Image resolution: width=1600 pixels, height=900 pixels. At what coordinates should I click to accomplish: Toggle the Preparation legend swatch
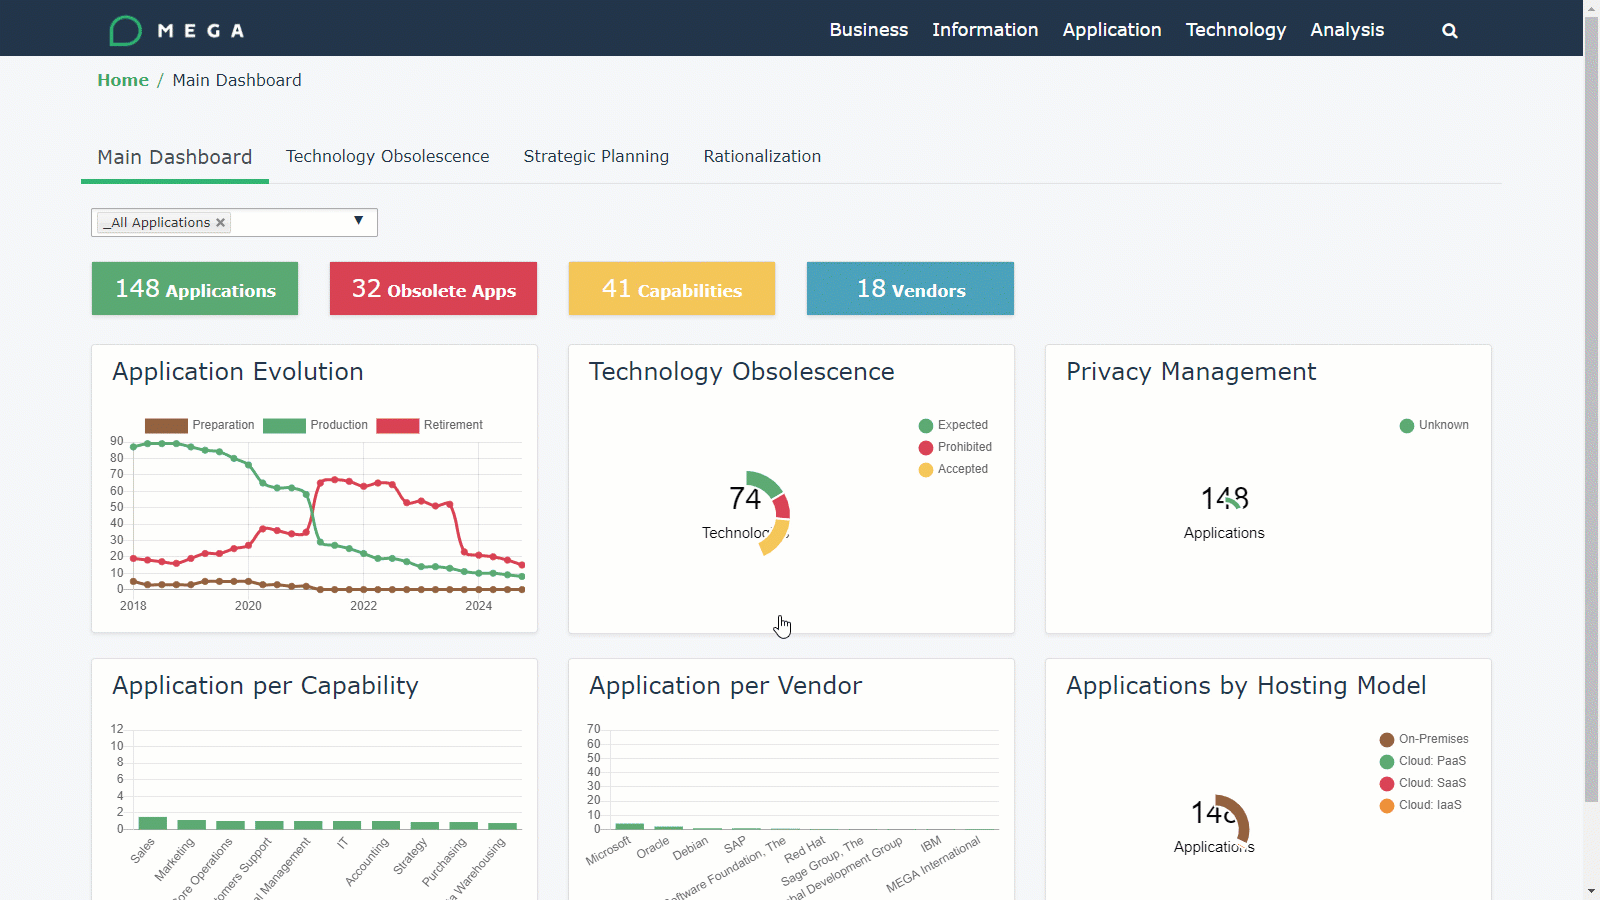[166, 426]
